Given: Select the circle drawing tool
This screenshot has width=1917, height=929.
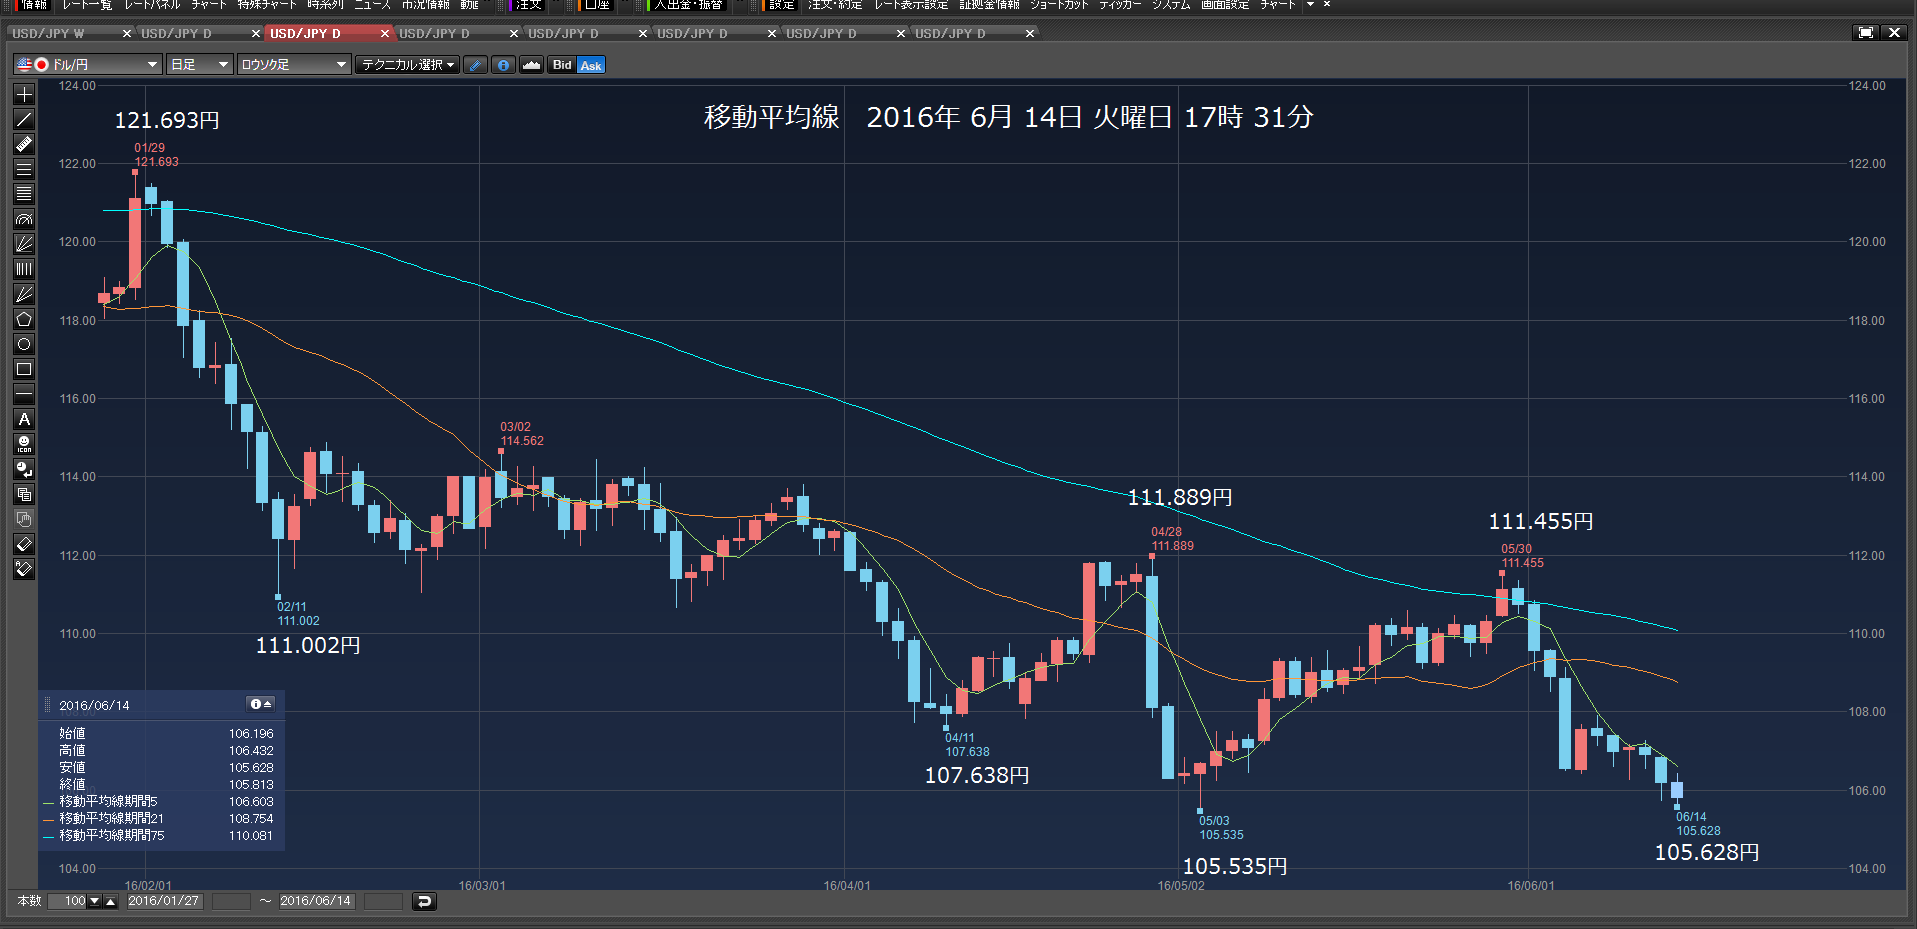Looking at the screenshot, I should (24, 344).
